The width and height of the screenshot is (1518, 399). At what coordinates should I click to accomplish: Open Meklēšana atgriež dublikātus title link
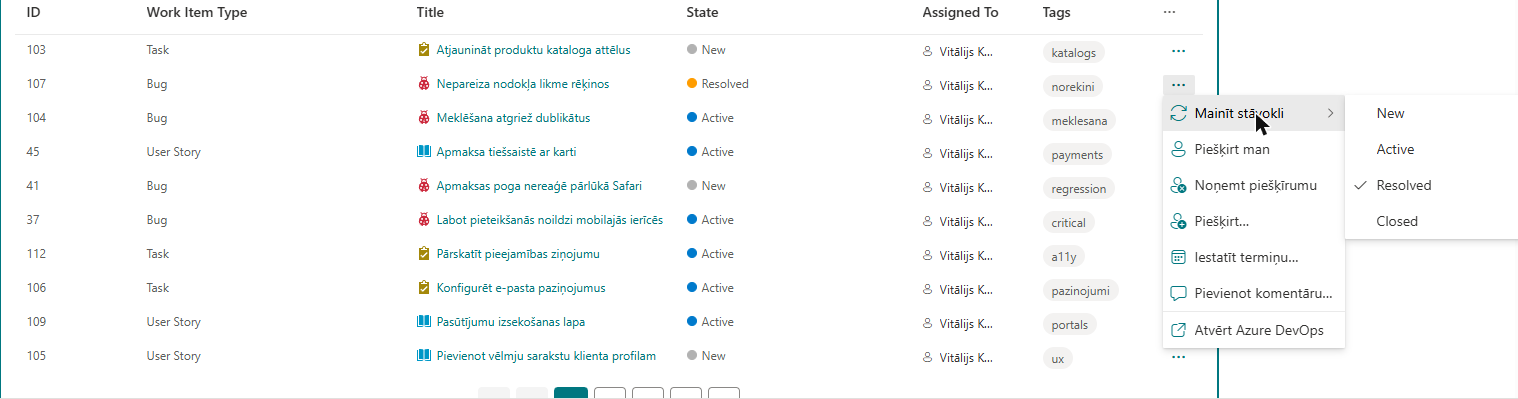pyautogui.click(x=513, y=118)
